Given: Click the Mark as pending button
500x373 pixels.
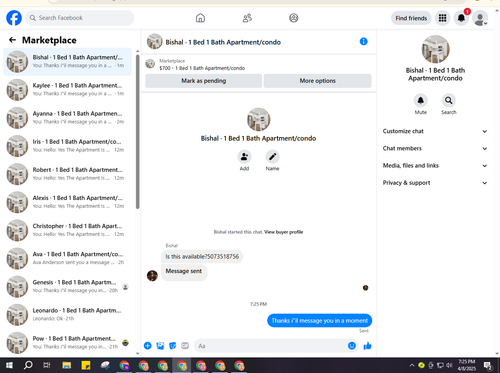Looking at the screenshot, I should pyautogui.click(x=204, y=81).
